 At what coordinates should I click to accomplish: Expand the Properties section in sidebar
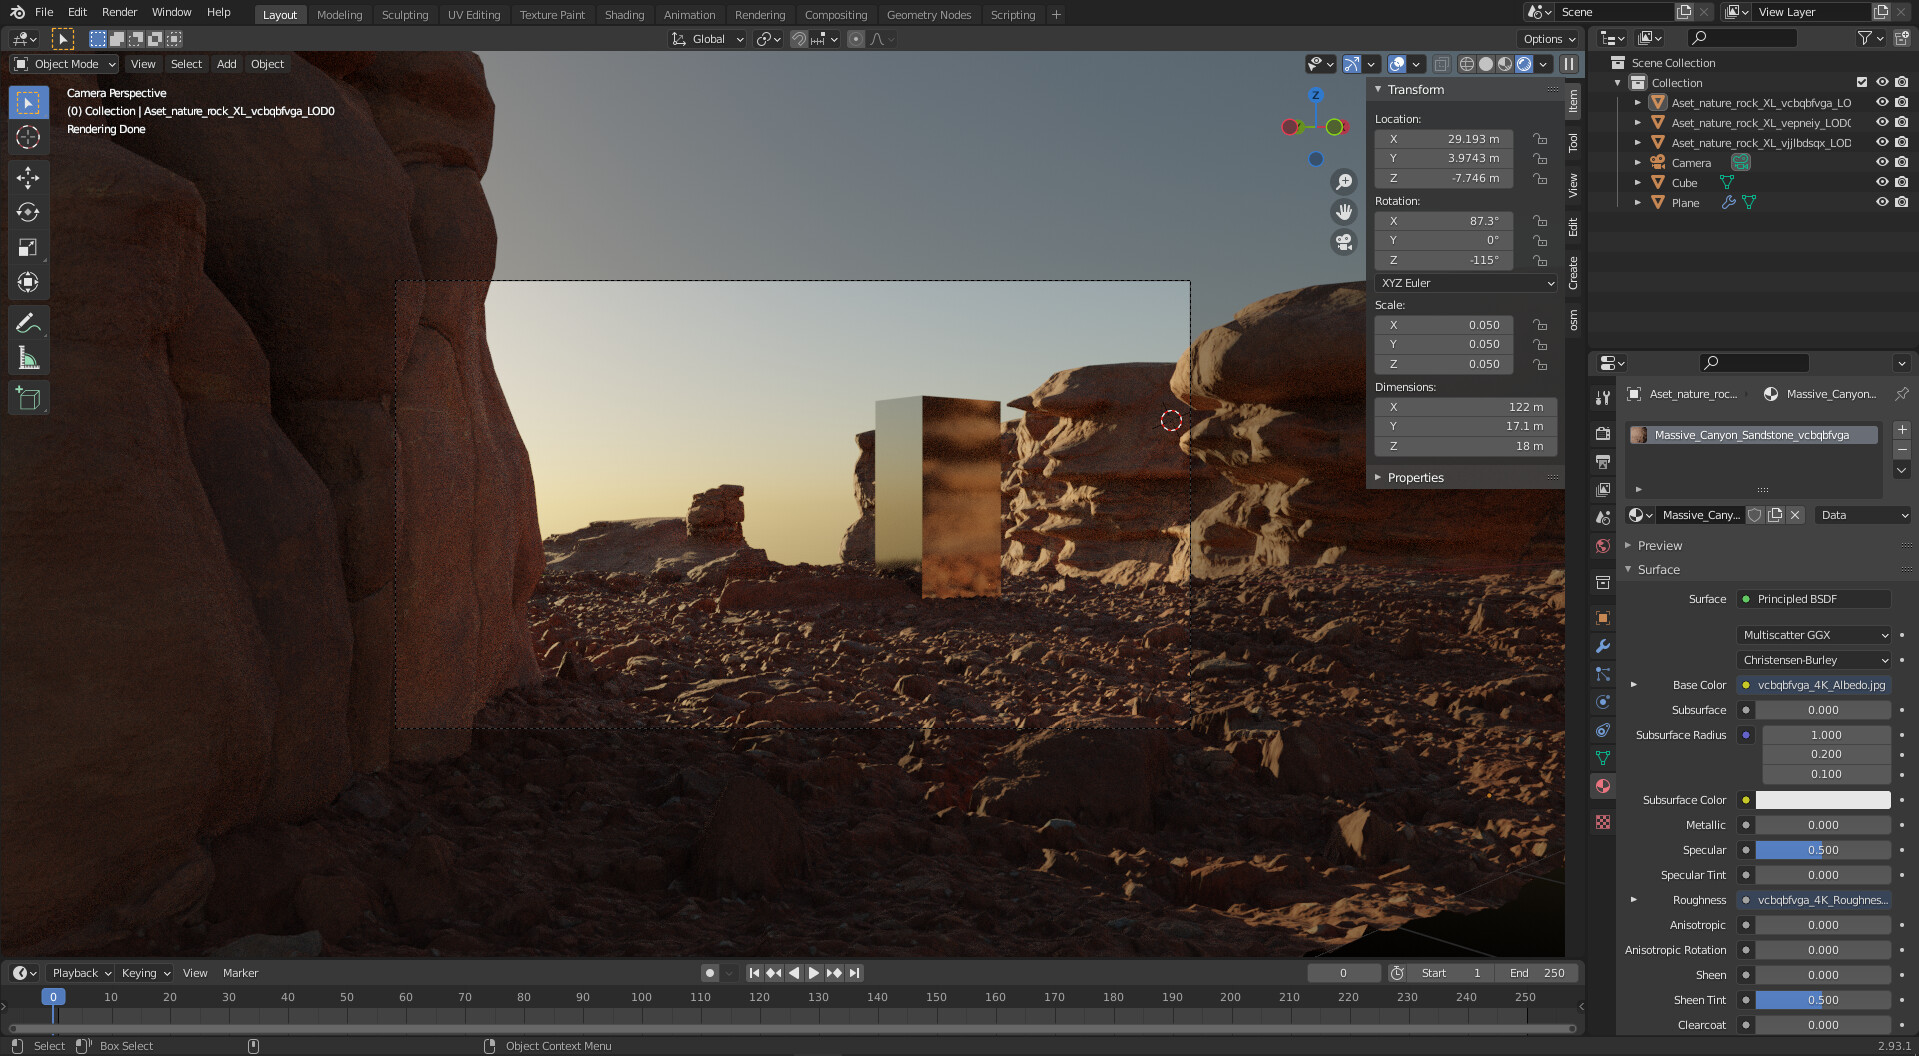point(1415,477)
